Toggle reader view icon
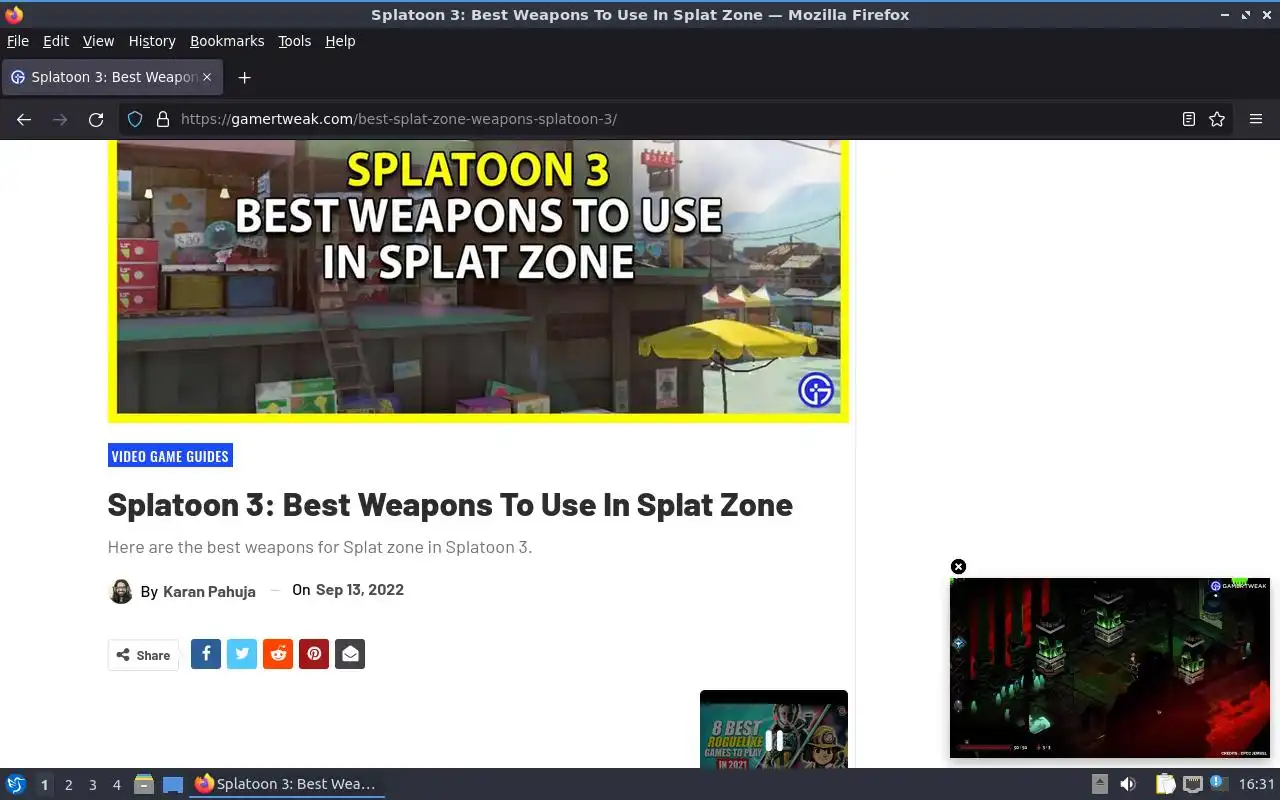 click(x=1189, y=119)
